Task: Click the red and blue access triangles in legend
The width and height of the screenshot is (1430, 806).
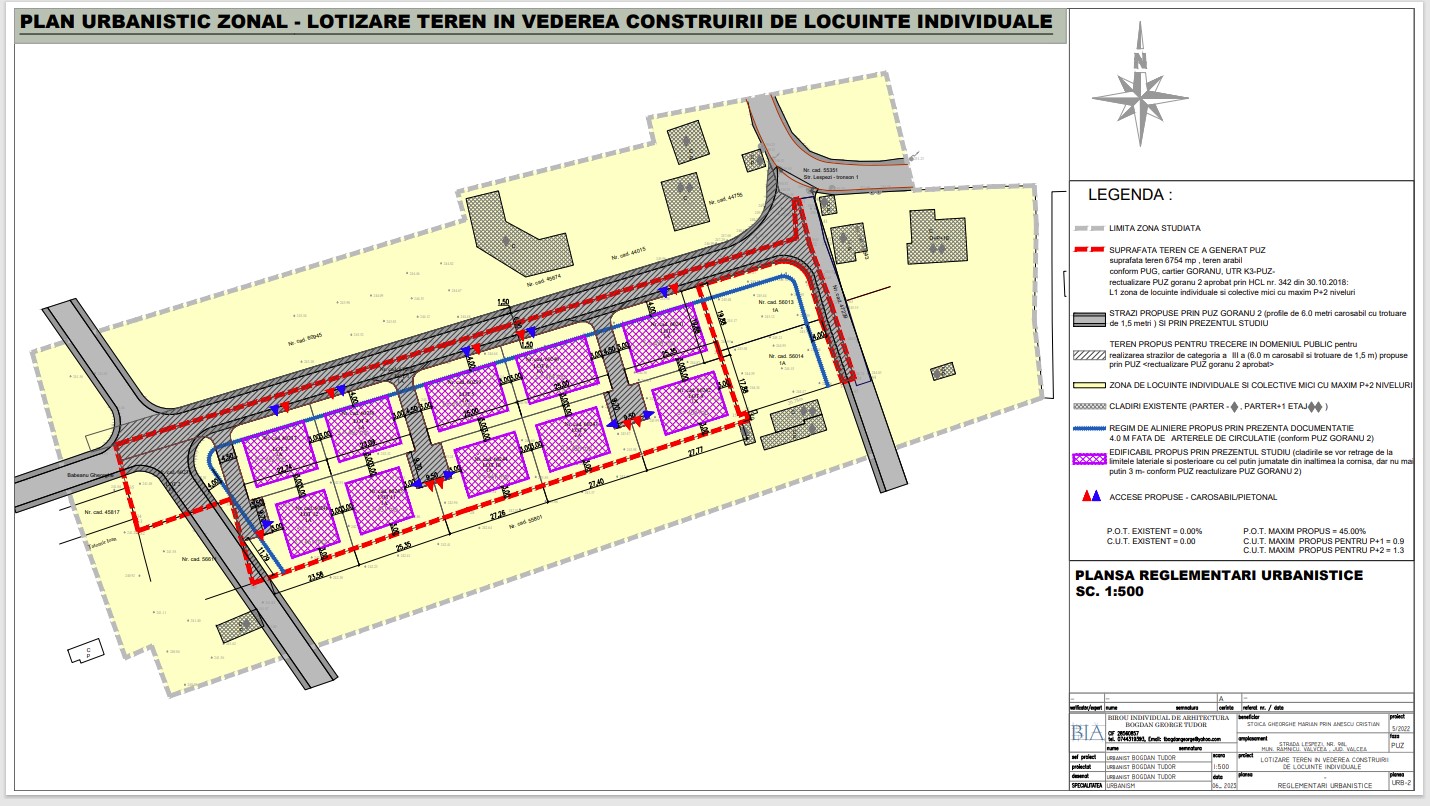Action: (x=1091, y=496)
